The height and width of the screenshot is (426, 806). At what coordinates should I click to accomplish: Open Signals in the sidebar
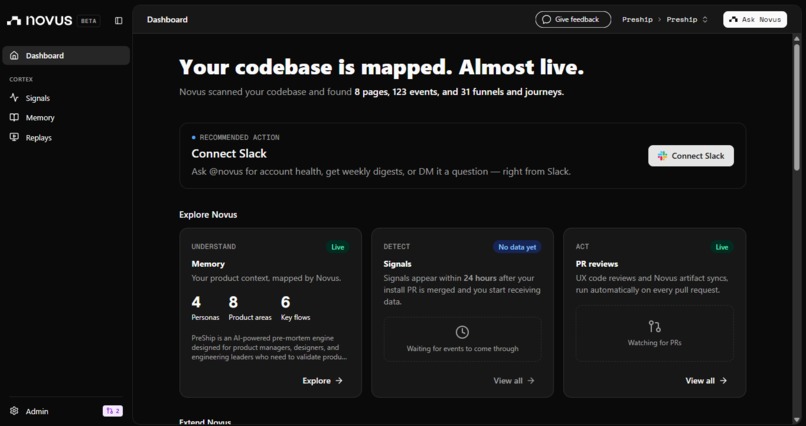tap(66, 98)
